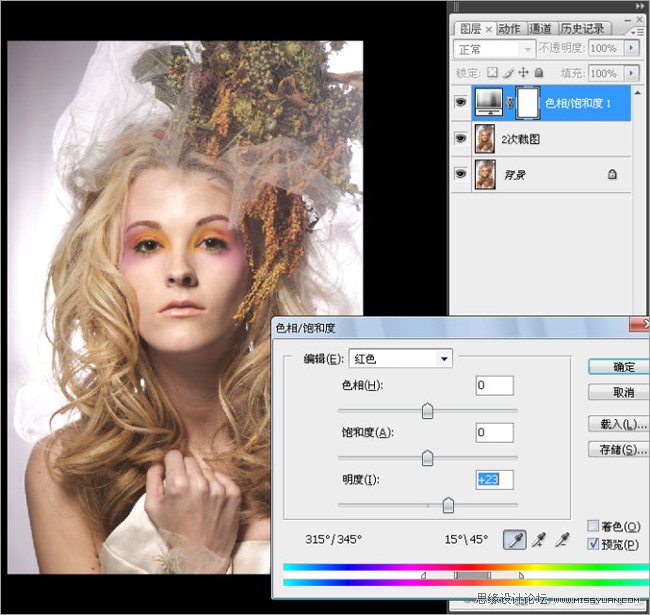Click the 明度 lightness slider handle
Viewport: 650px width, 615px height.
pos(448,505)
